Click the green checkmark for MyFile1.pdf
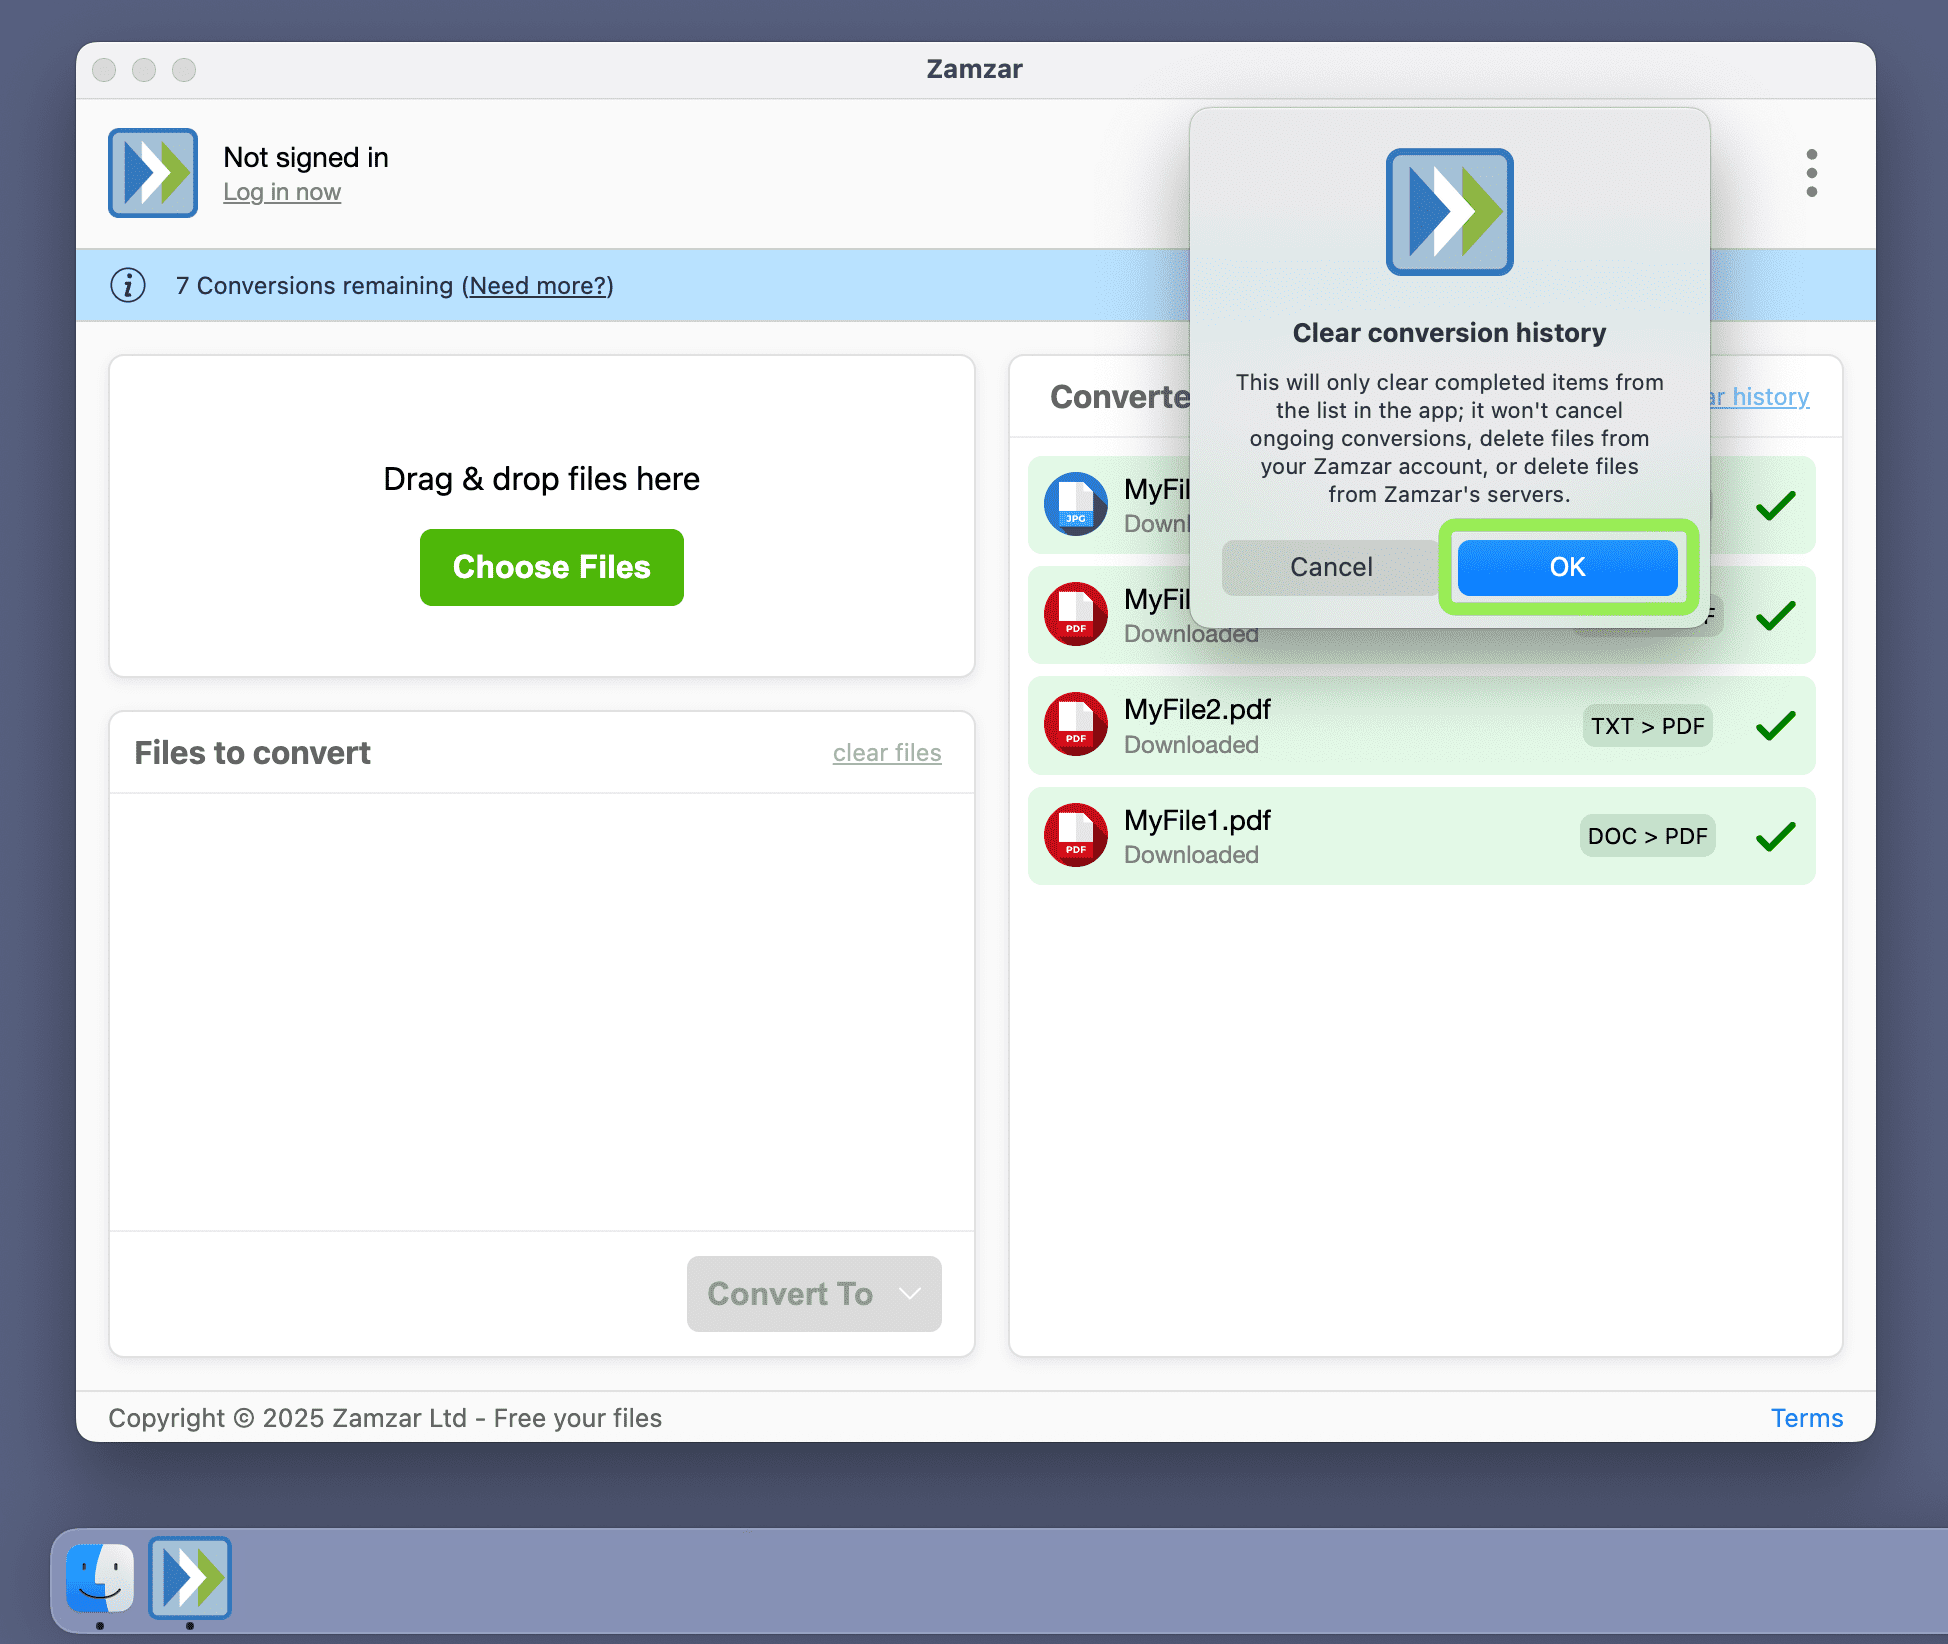Screen dimensions: 1948x1644 pos(1775,836)
